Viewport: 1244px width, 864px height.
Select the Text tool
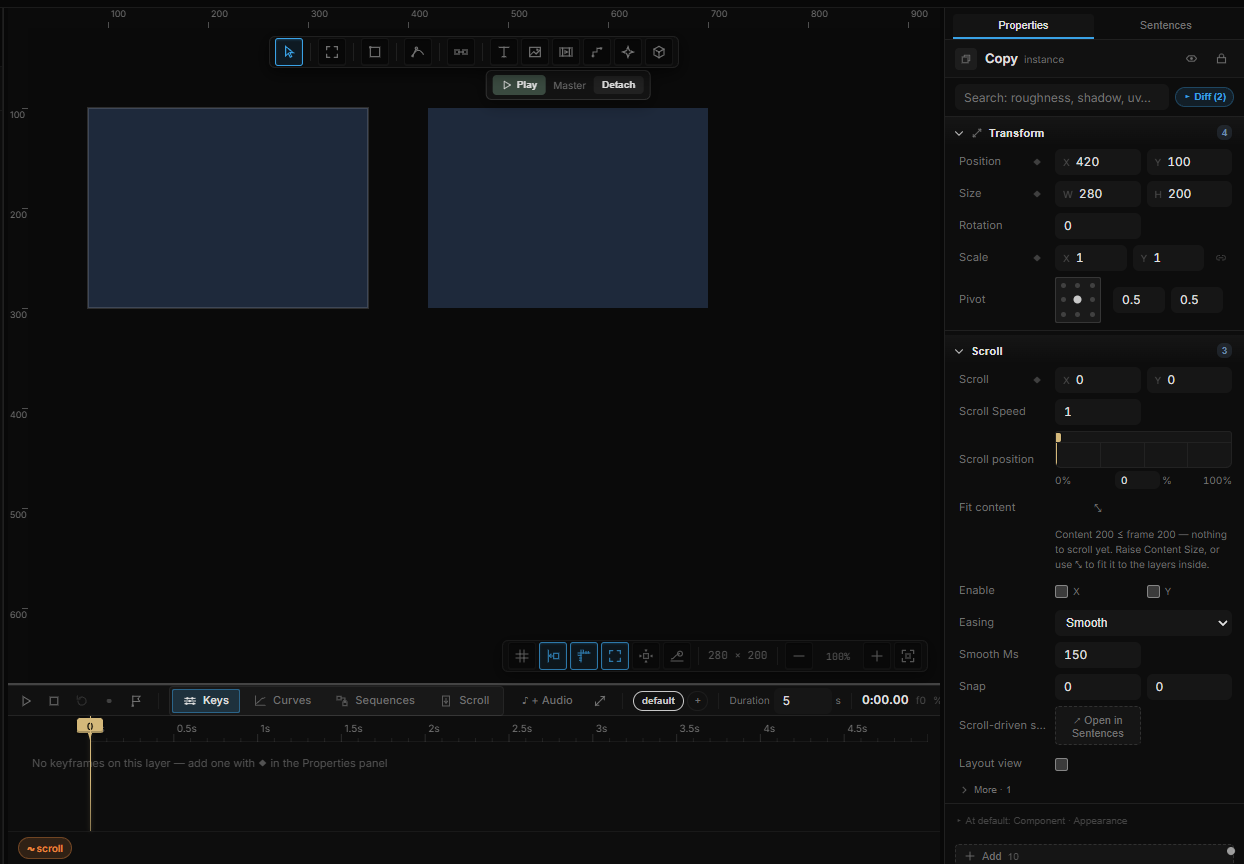504,52
